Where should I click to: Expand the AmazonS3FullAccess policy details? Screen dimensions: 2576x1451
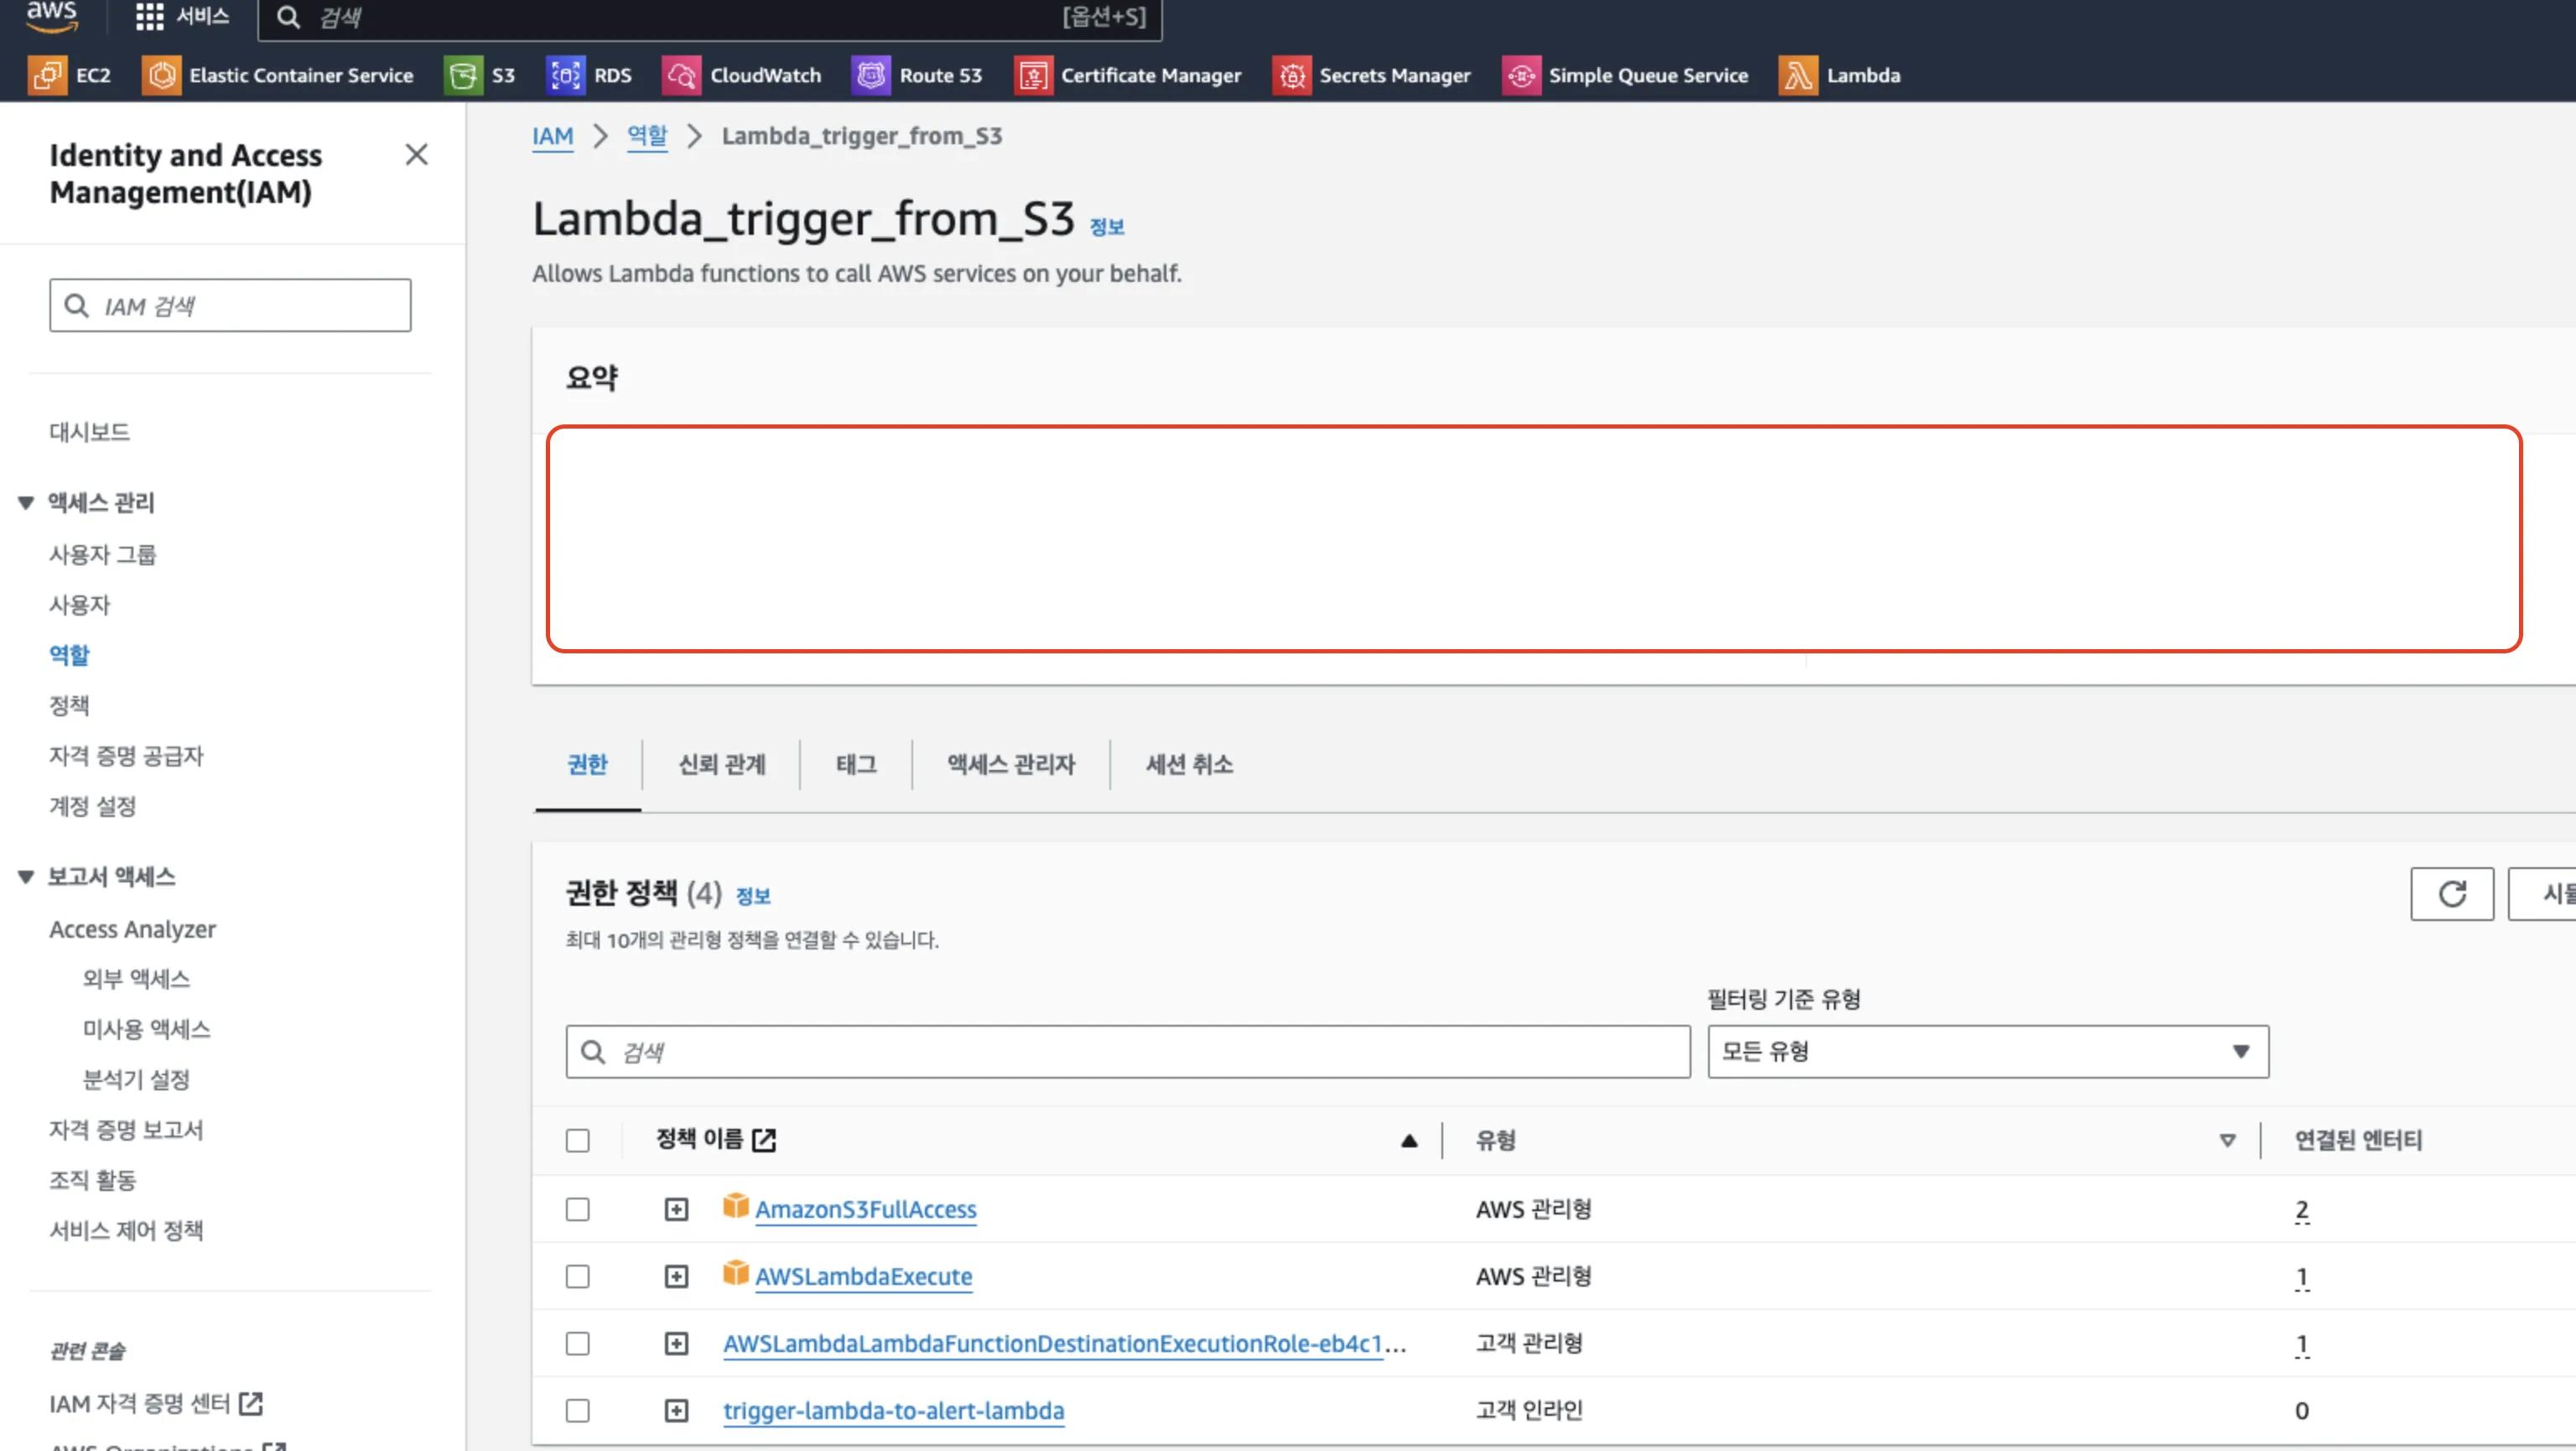tap(676, 1209)
